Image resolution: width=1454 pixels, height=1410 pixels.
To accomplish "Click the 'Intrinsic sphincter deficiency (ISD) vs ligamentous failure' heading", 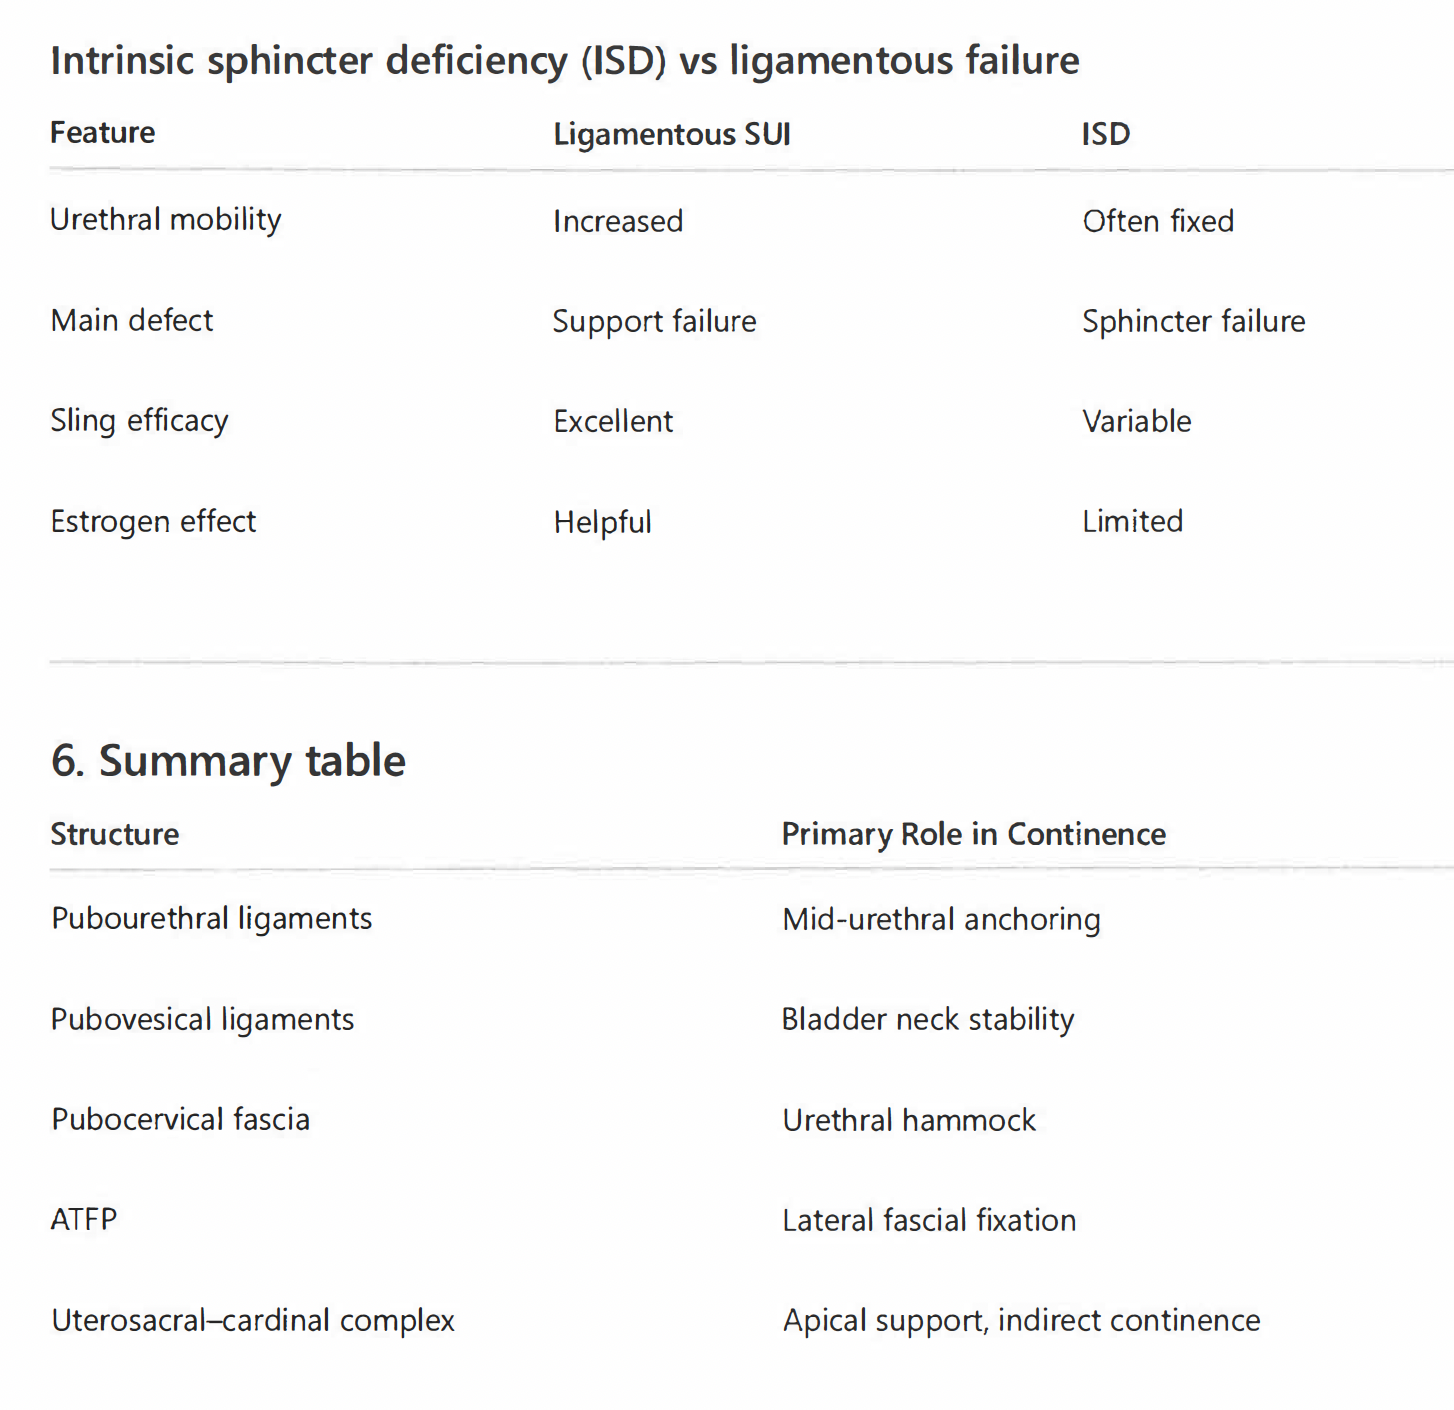I will point(565,61).
